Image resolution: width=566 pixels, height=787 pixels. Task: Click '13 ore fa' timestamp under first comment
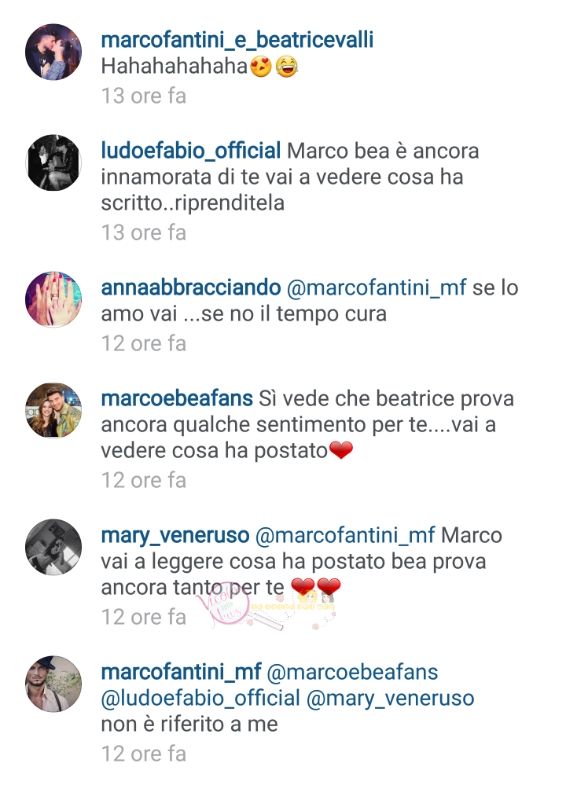(144, 96)
